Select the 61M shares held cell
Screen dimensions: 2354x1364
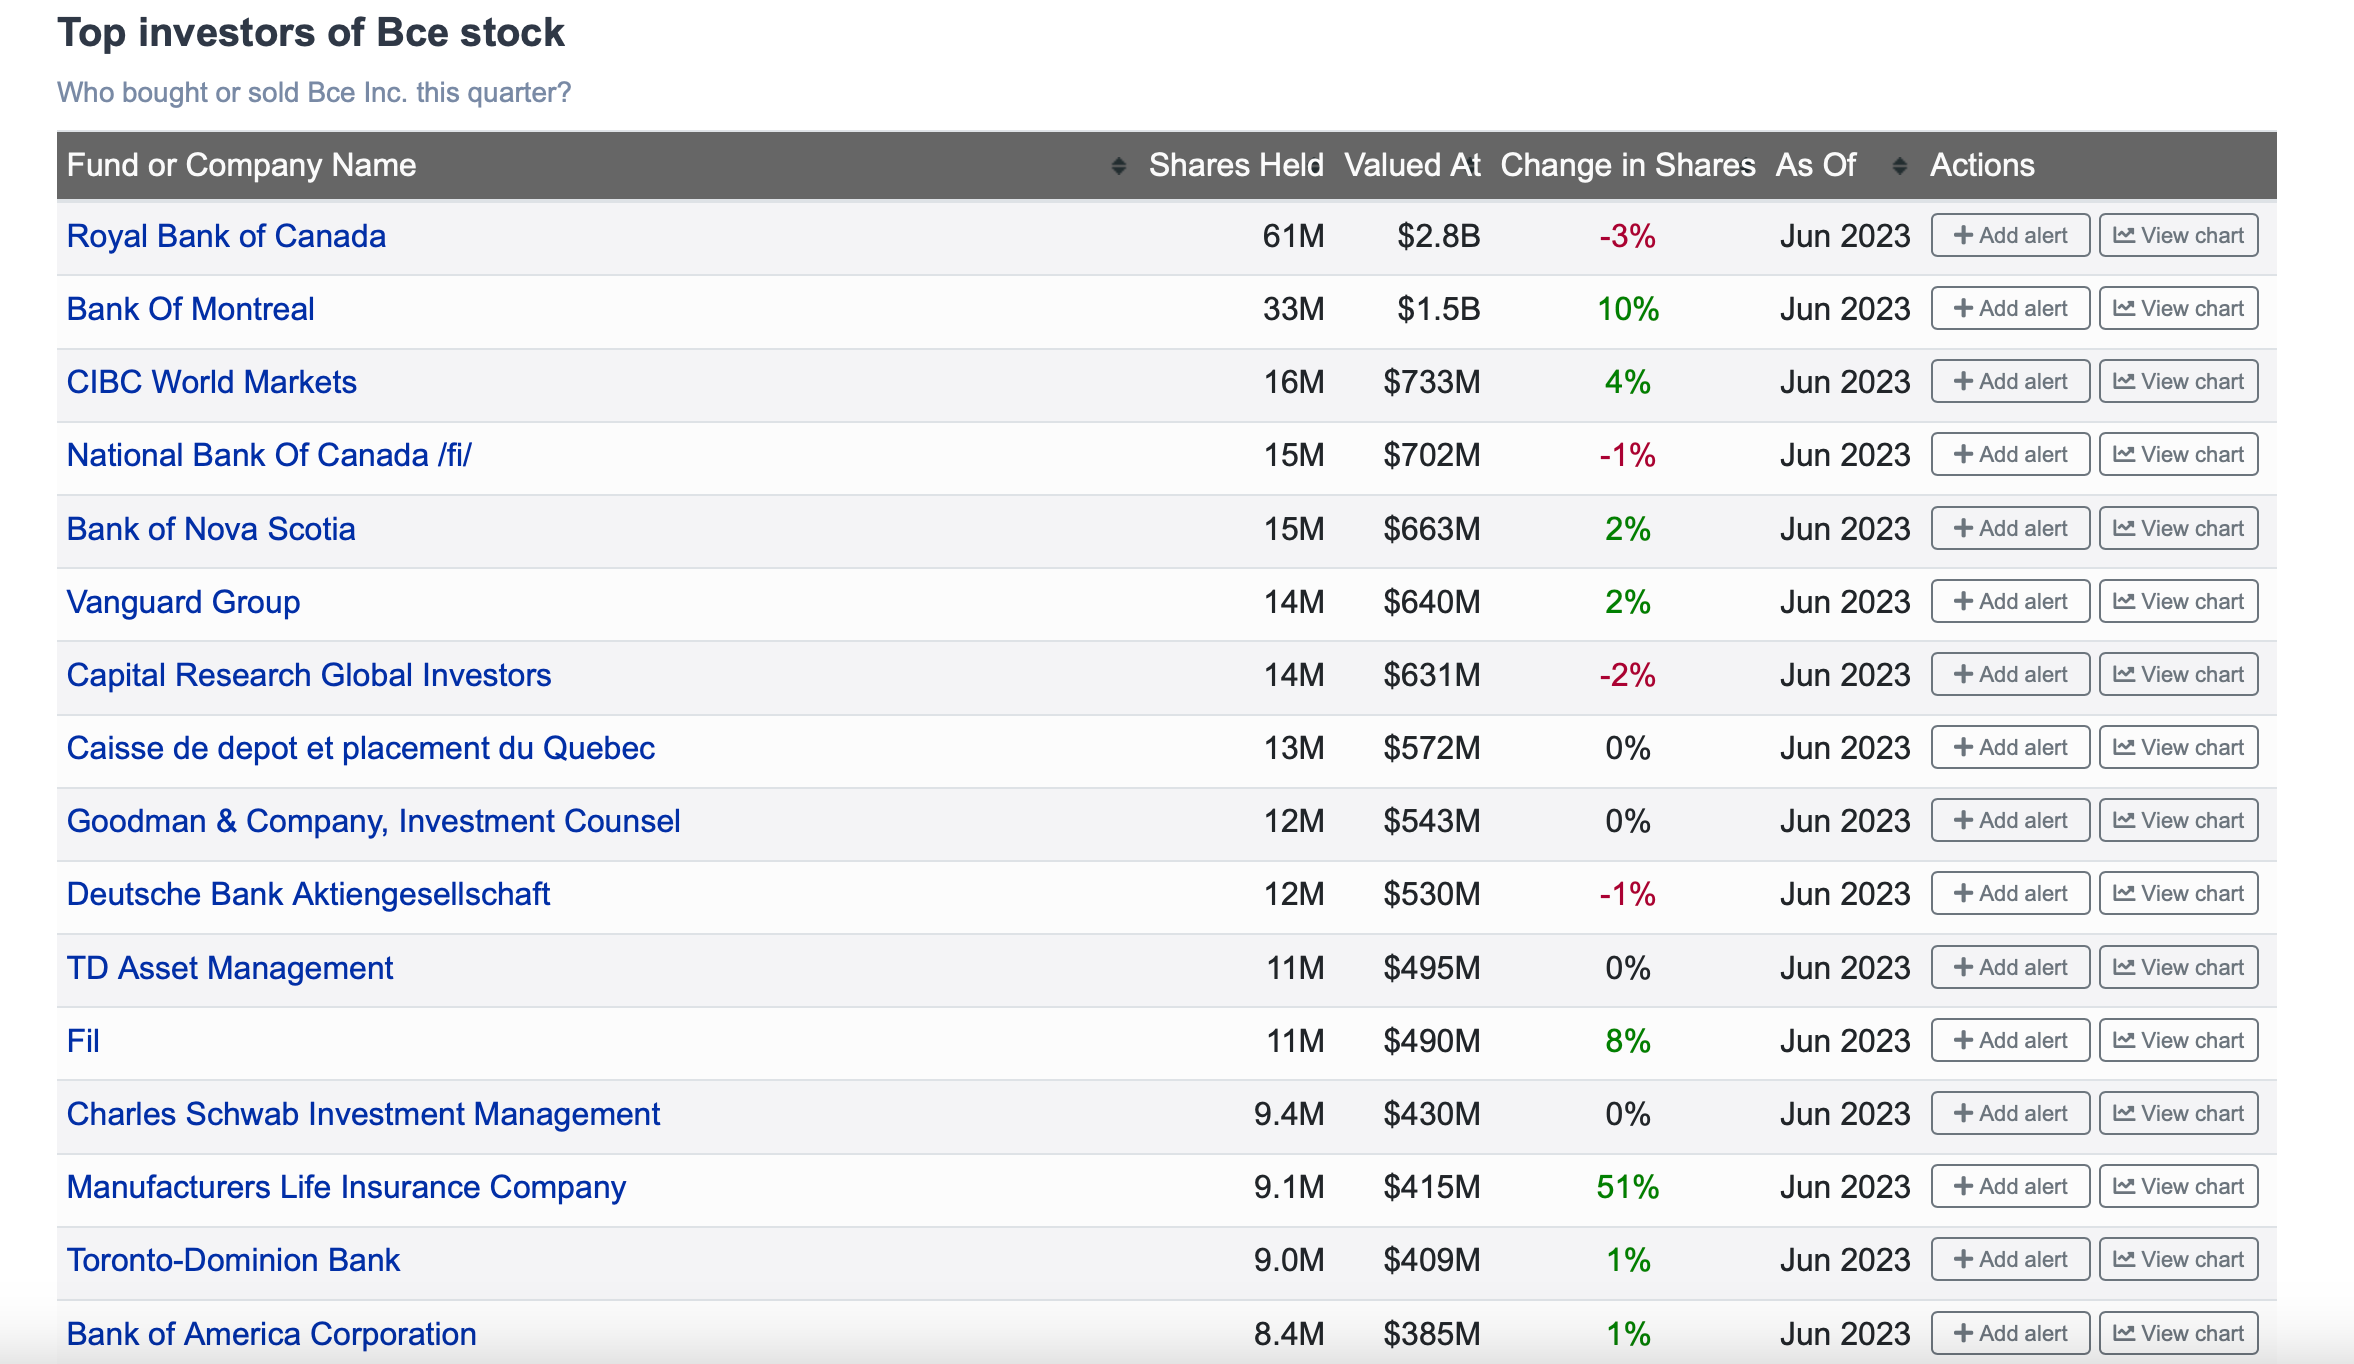click(x=1293, y=236)
